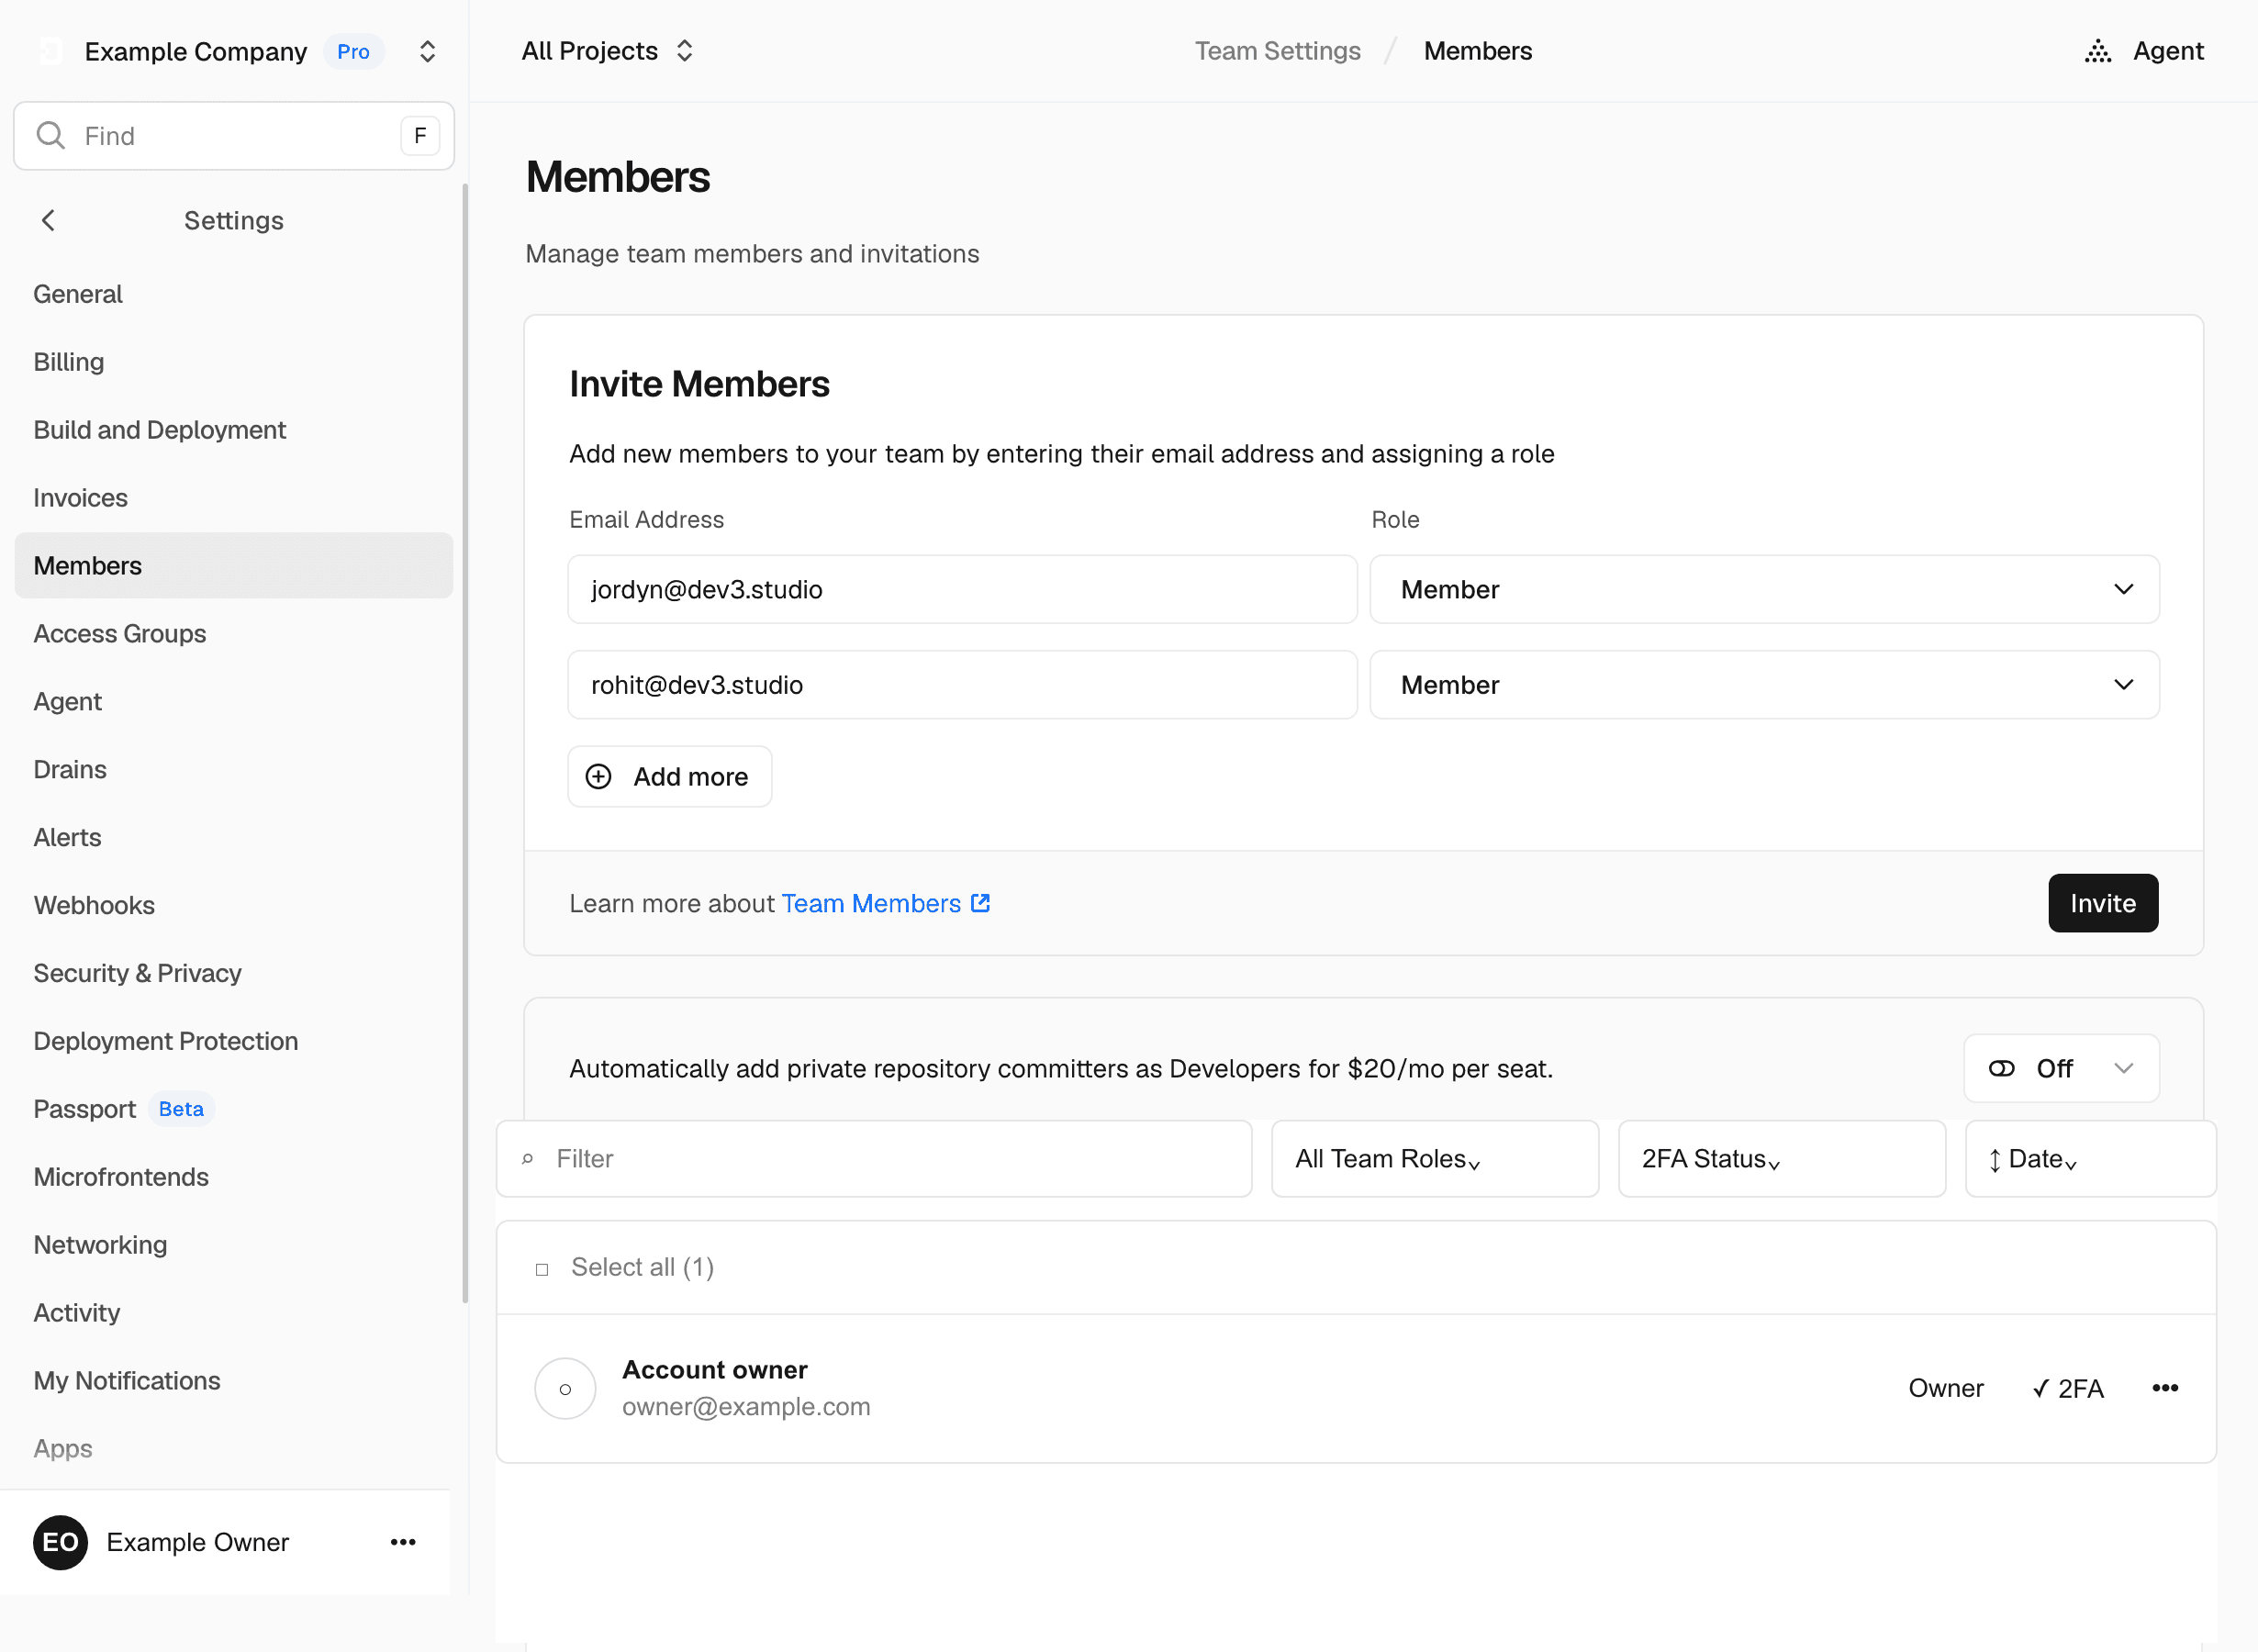Check the Select all checkbox
2258x1652 pixels.
542,1269
